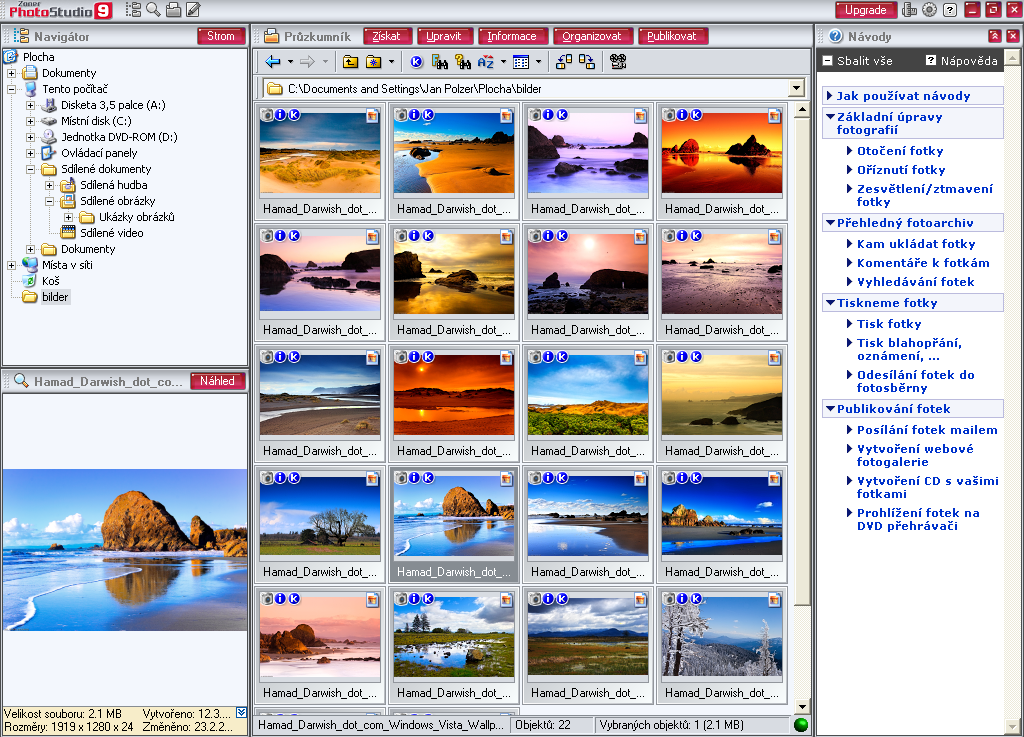Rotate photo right with toolbar icon
Viewport: 1024px width, 737px height.
tap(586, 61)
